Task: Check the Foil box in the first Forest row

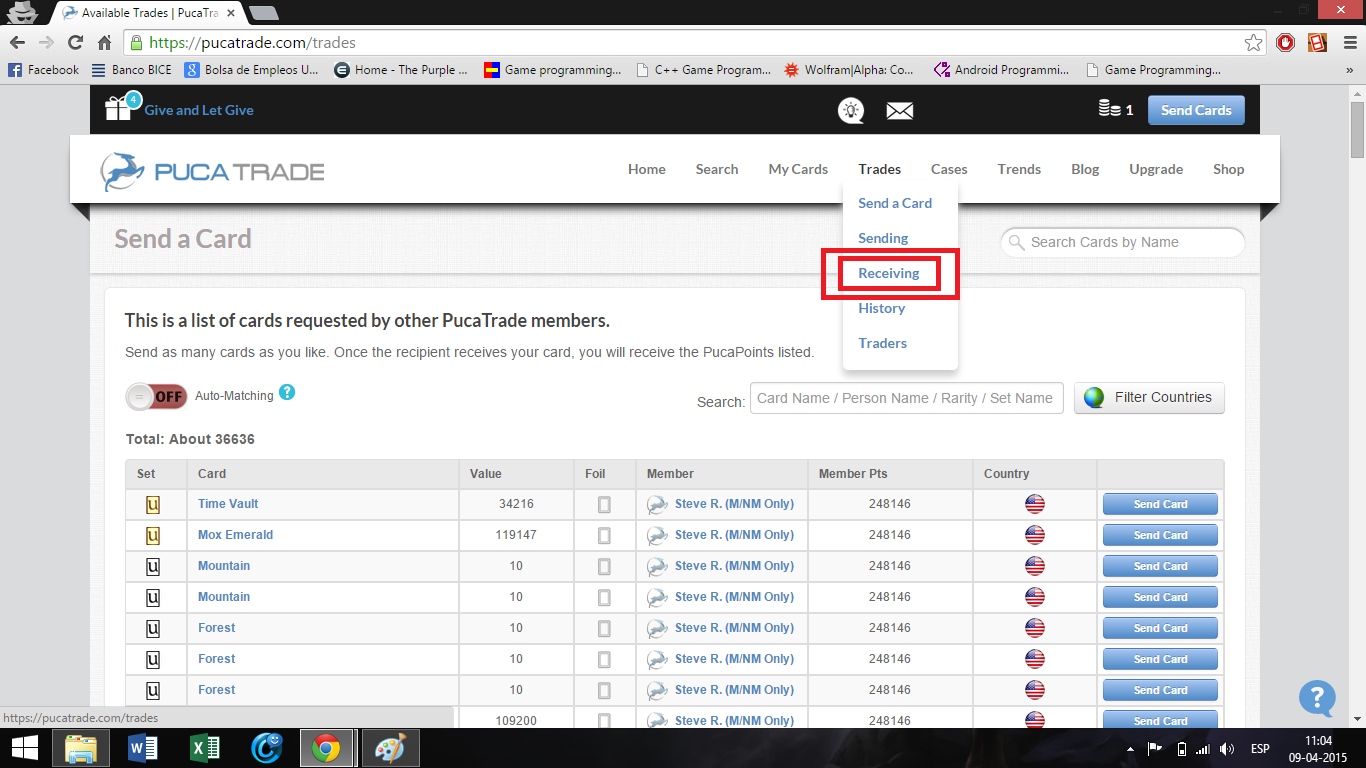Action: click(604, 628)
